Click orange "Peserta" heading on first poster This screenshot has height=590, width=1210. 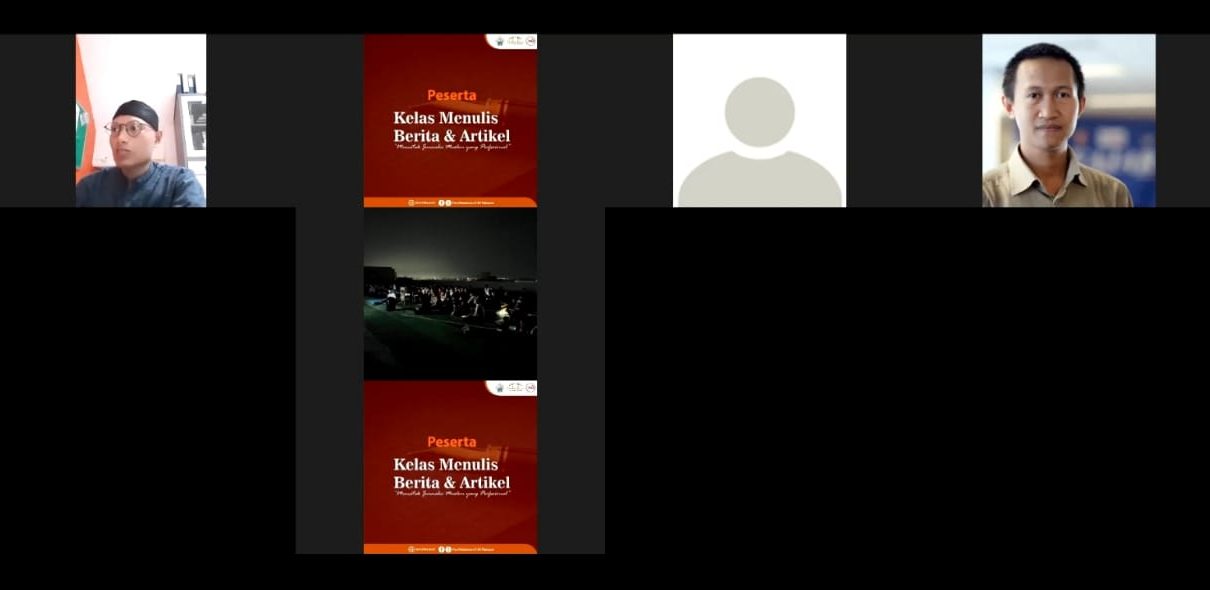point(451,95)
